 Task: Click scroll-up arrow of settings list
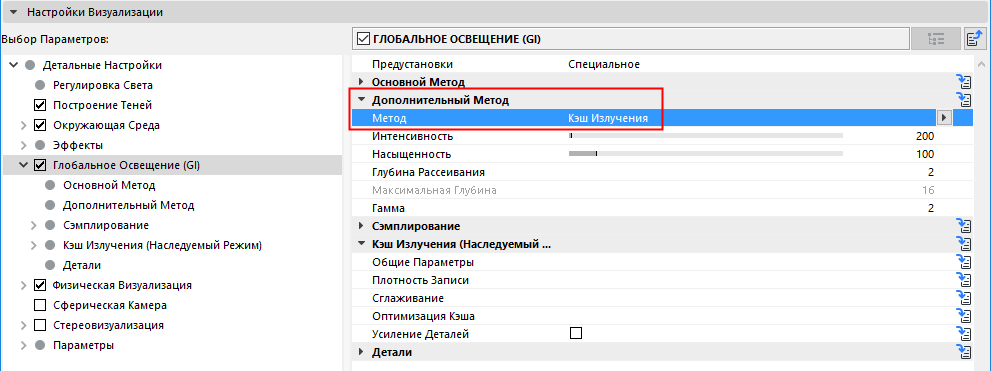coord(982,64)
